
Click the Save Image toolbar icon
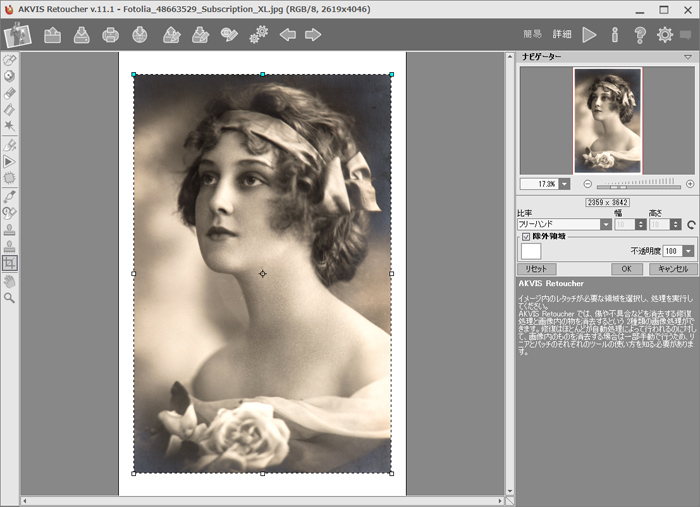coord(82,35)
